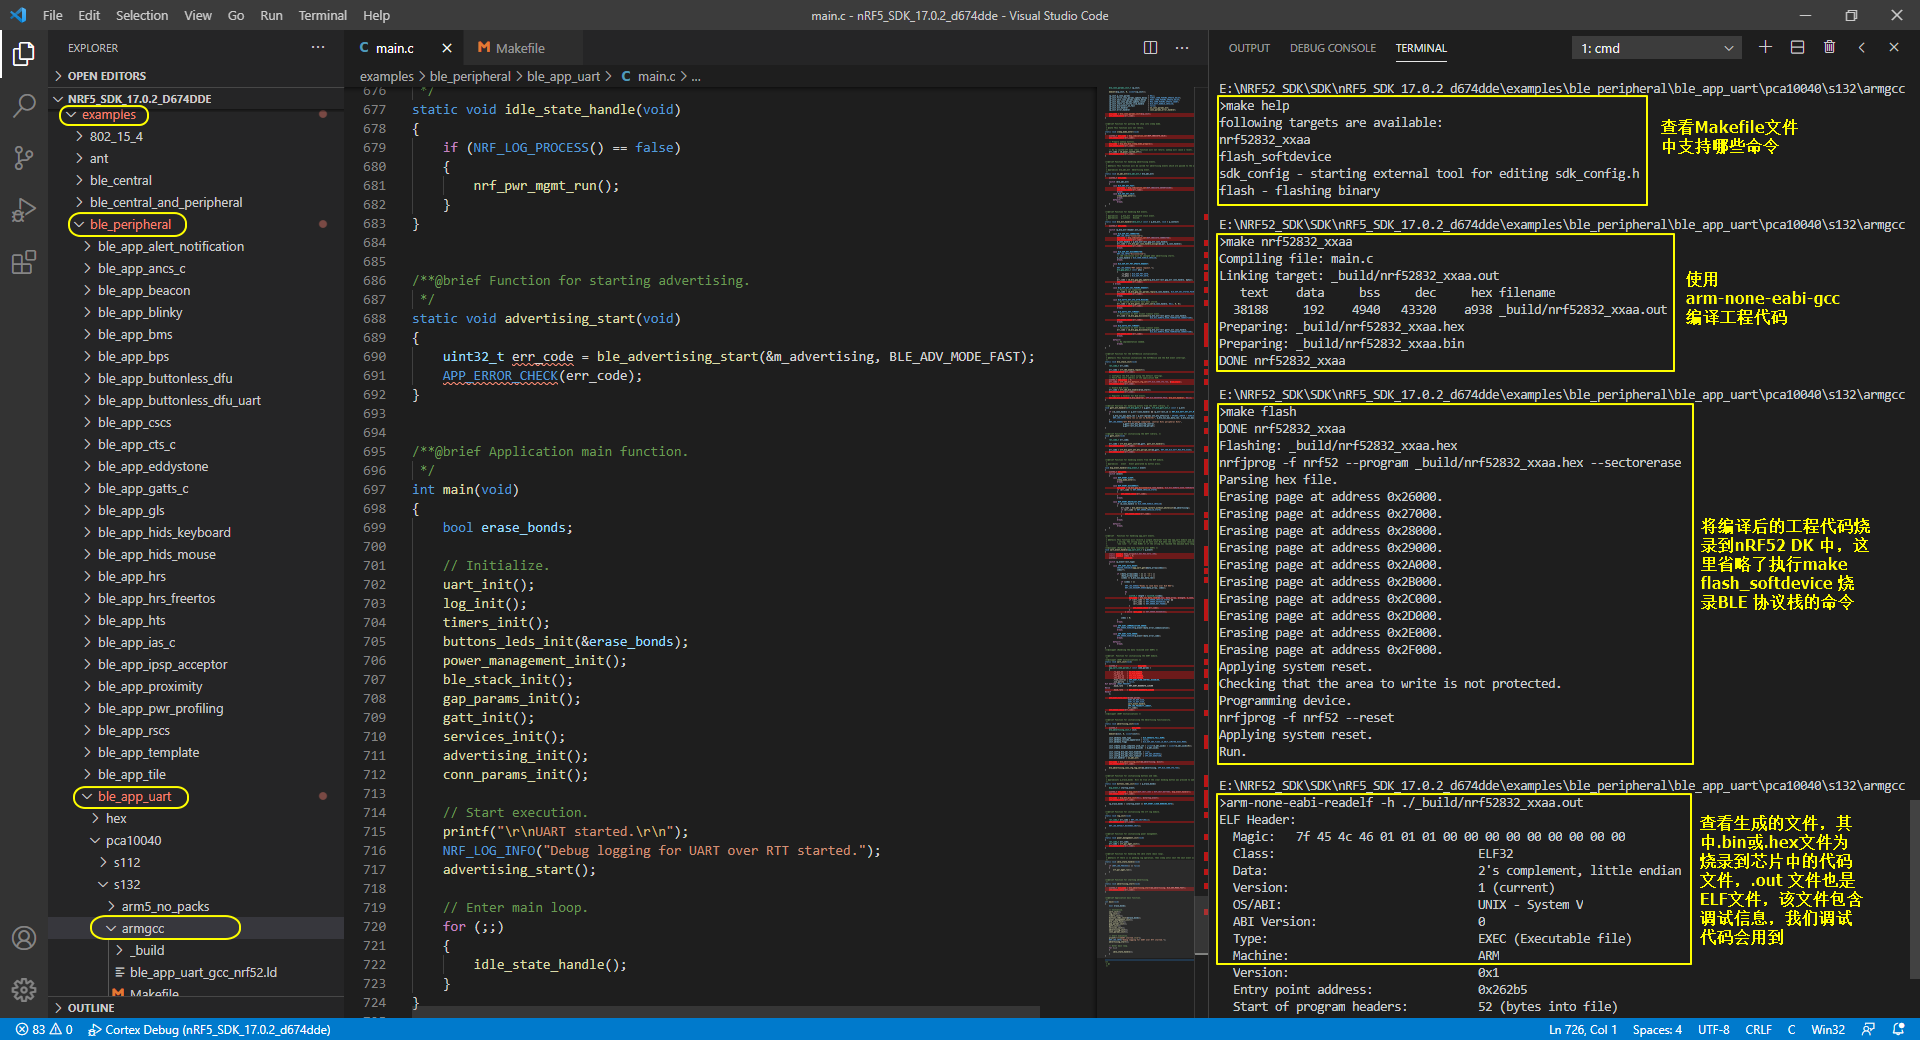Open the terminal selector dropdown '1: cmd'

[x=1656, y=48]
